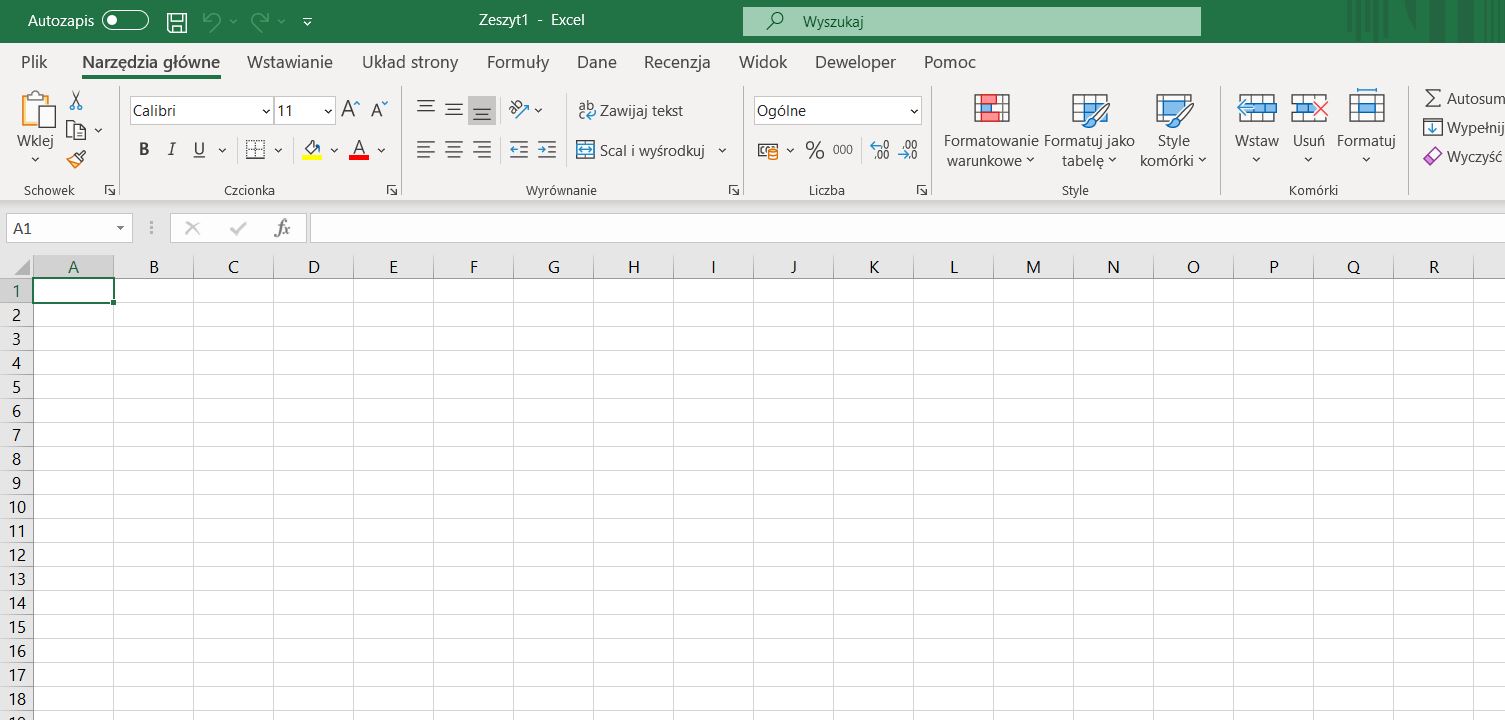Click the Select All corner triangle

[22, 268]
